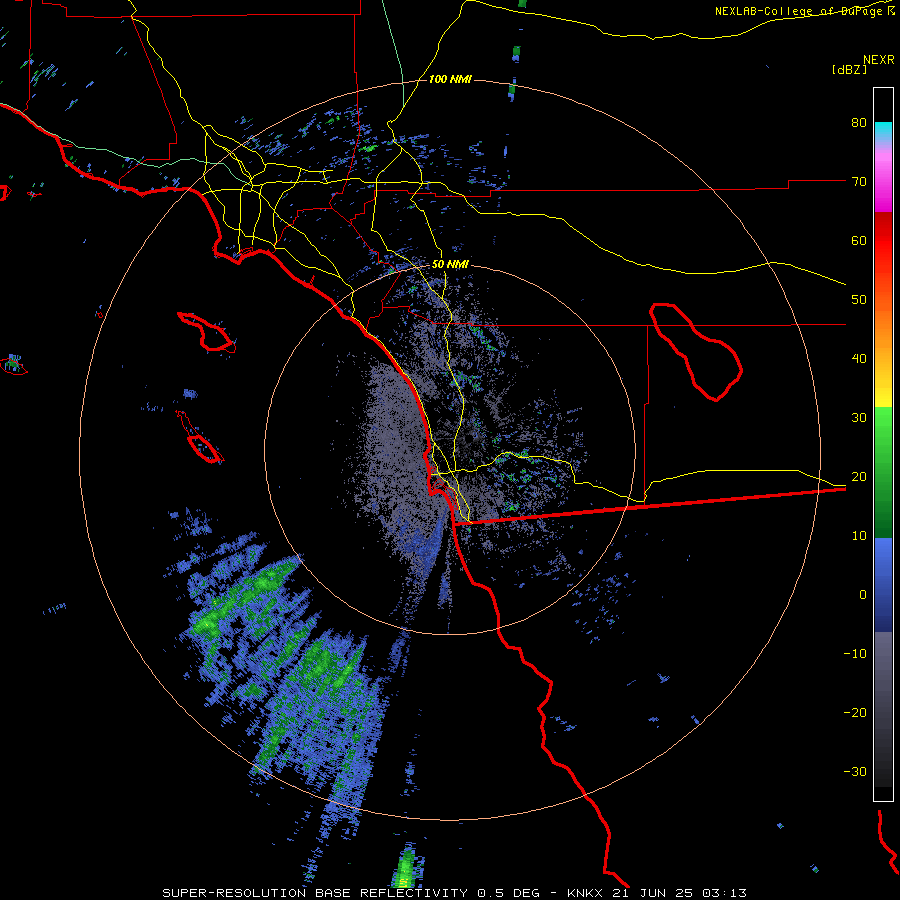The image size is (900, 900).
Task: Click the blue band of the dBZ color bar
Action: tap(883, 584)
